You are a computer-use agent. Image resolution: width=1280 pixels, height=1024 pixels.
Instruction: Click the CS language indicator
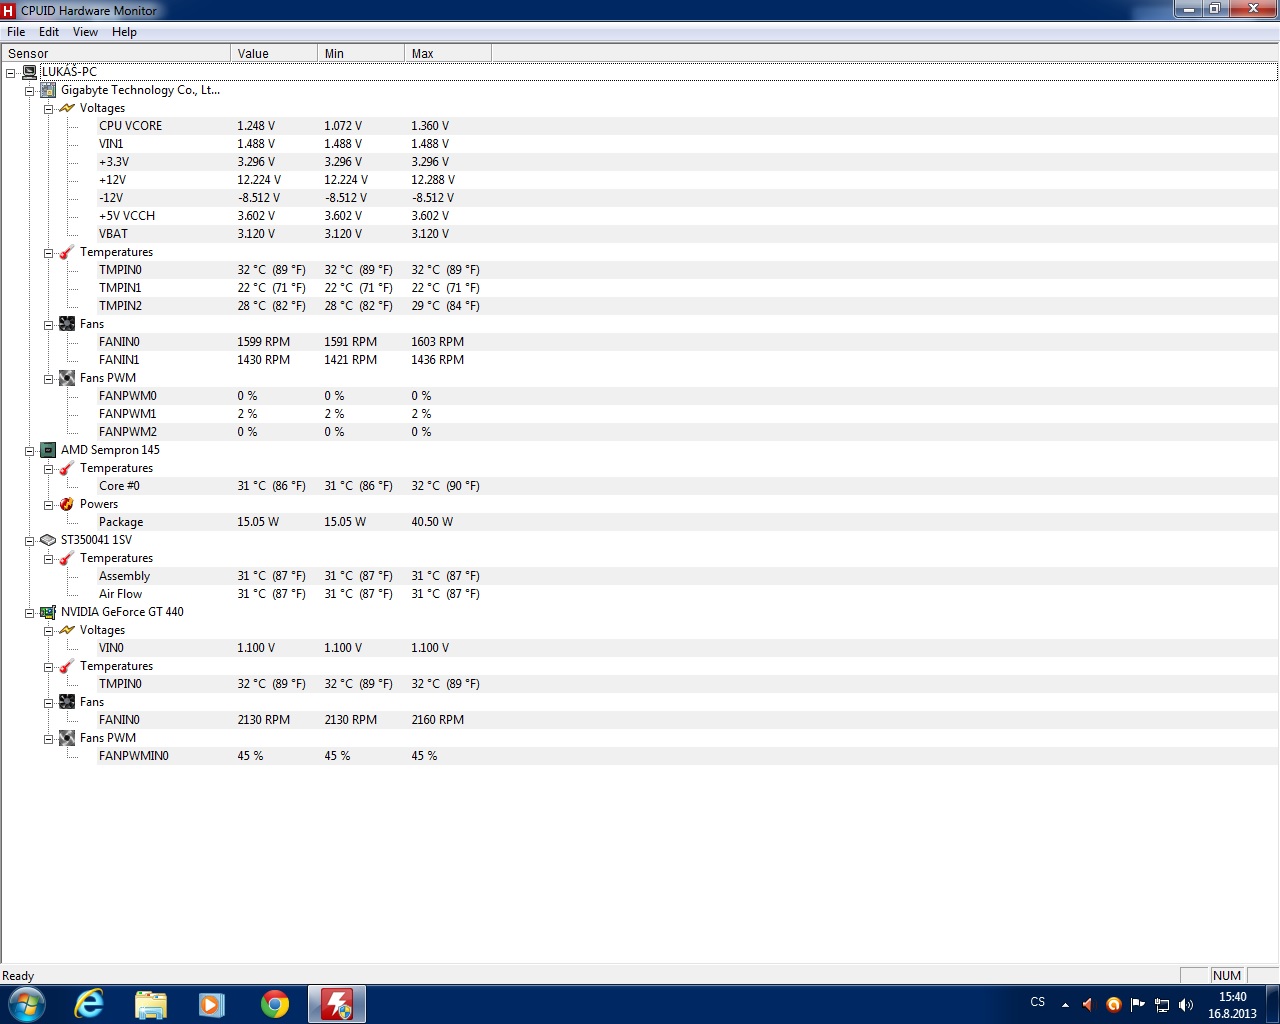point(1038,1002)
